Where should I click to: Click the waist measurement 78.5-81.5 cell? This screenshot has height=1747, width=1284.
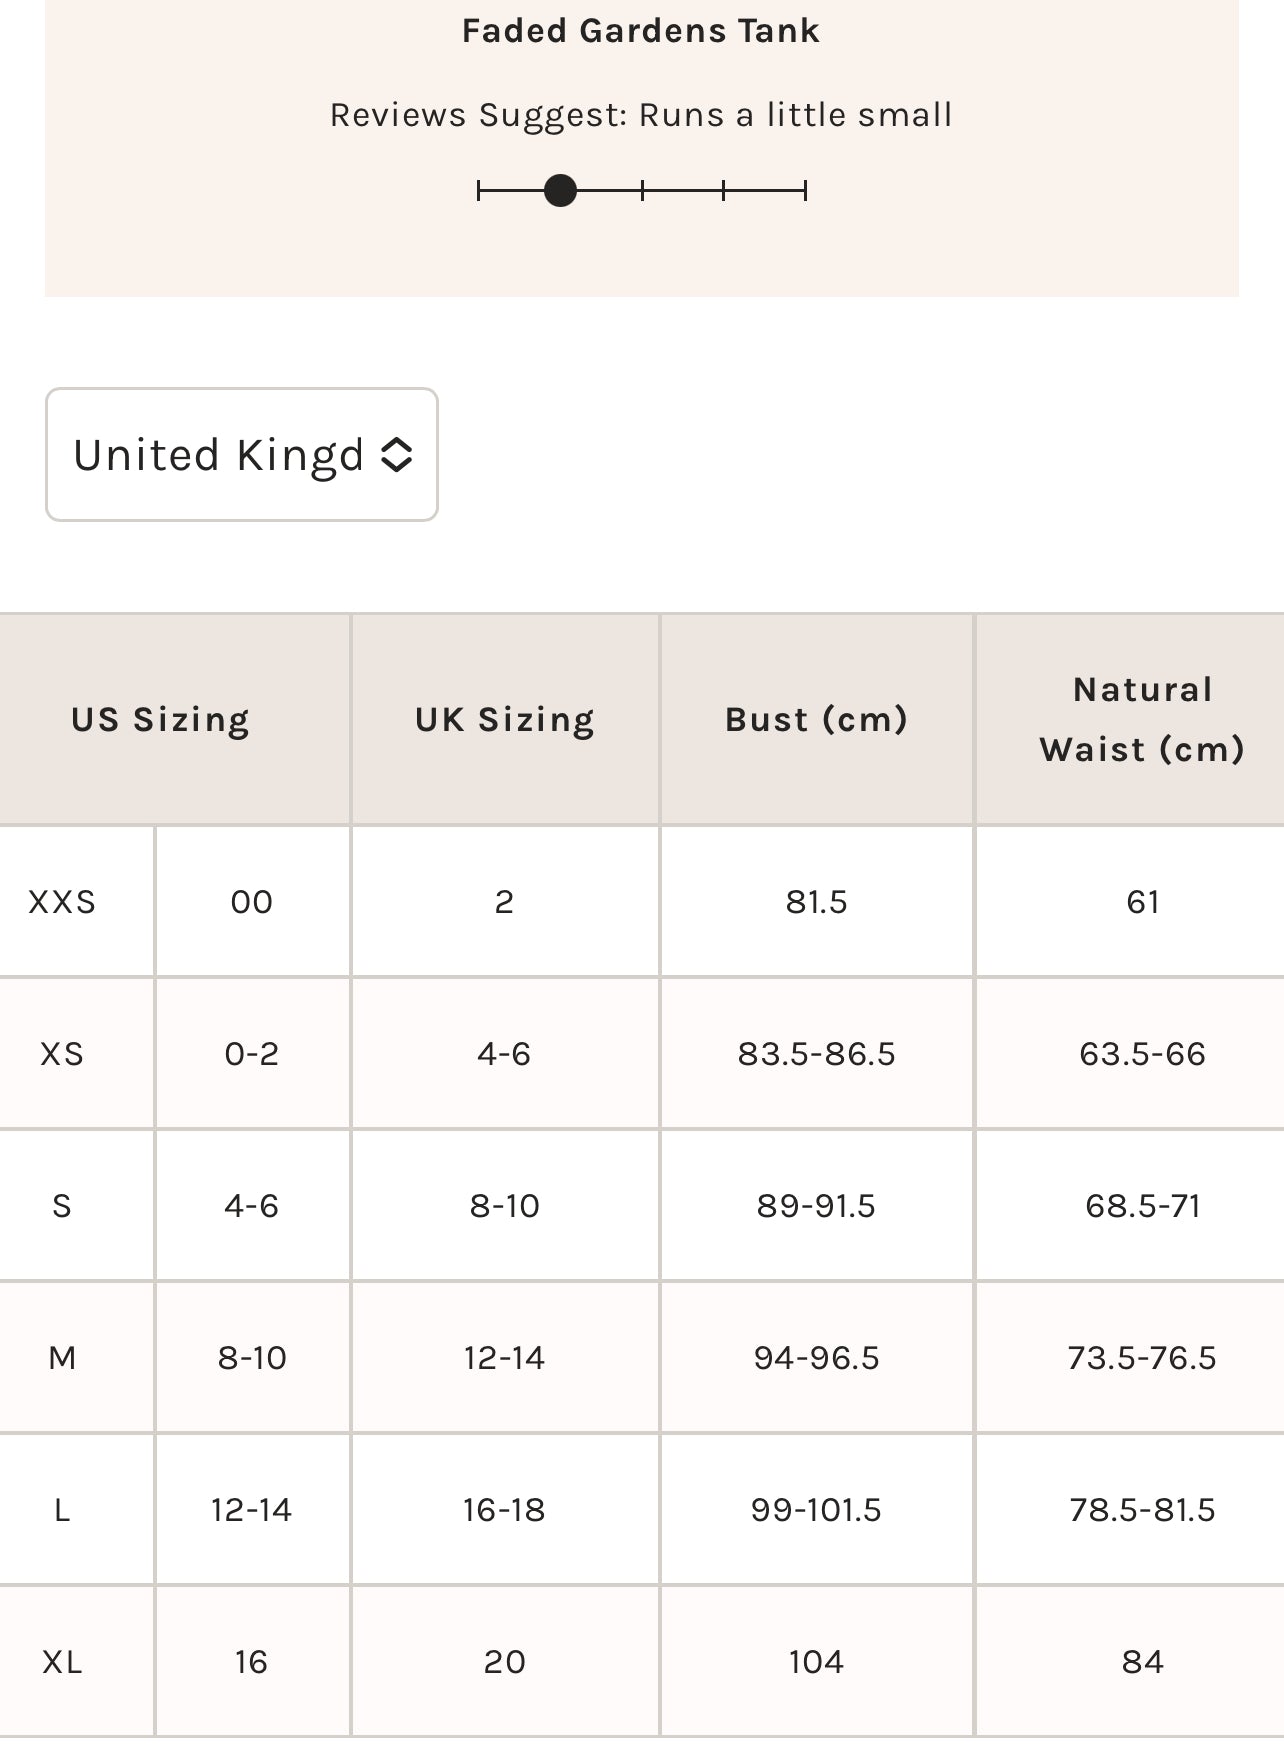(1142, 1510)
